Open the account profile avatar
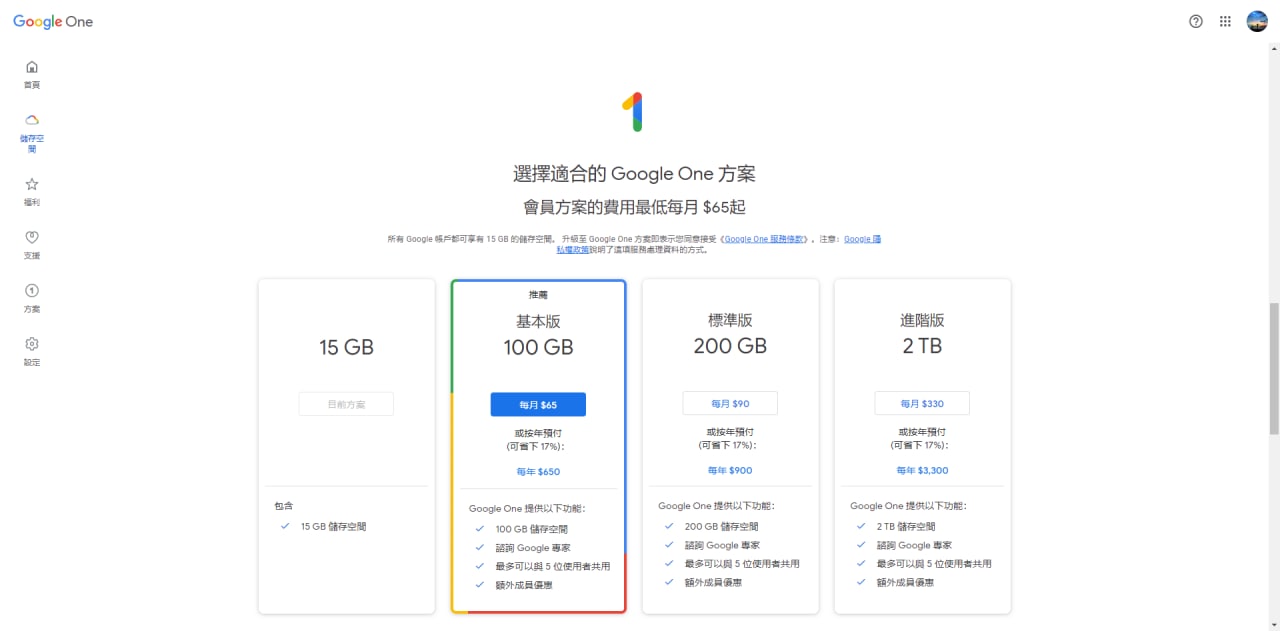 [x=1257, y=21]
